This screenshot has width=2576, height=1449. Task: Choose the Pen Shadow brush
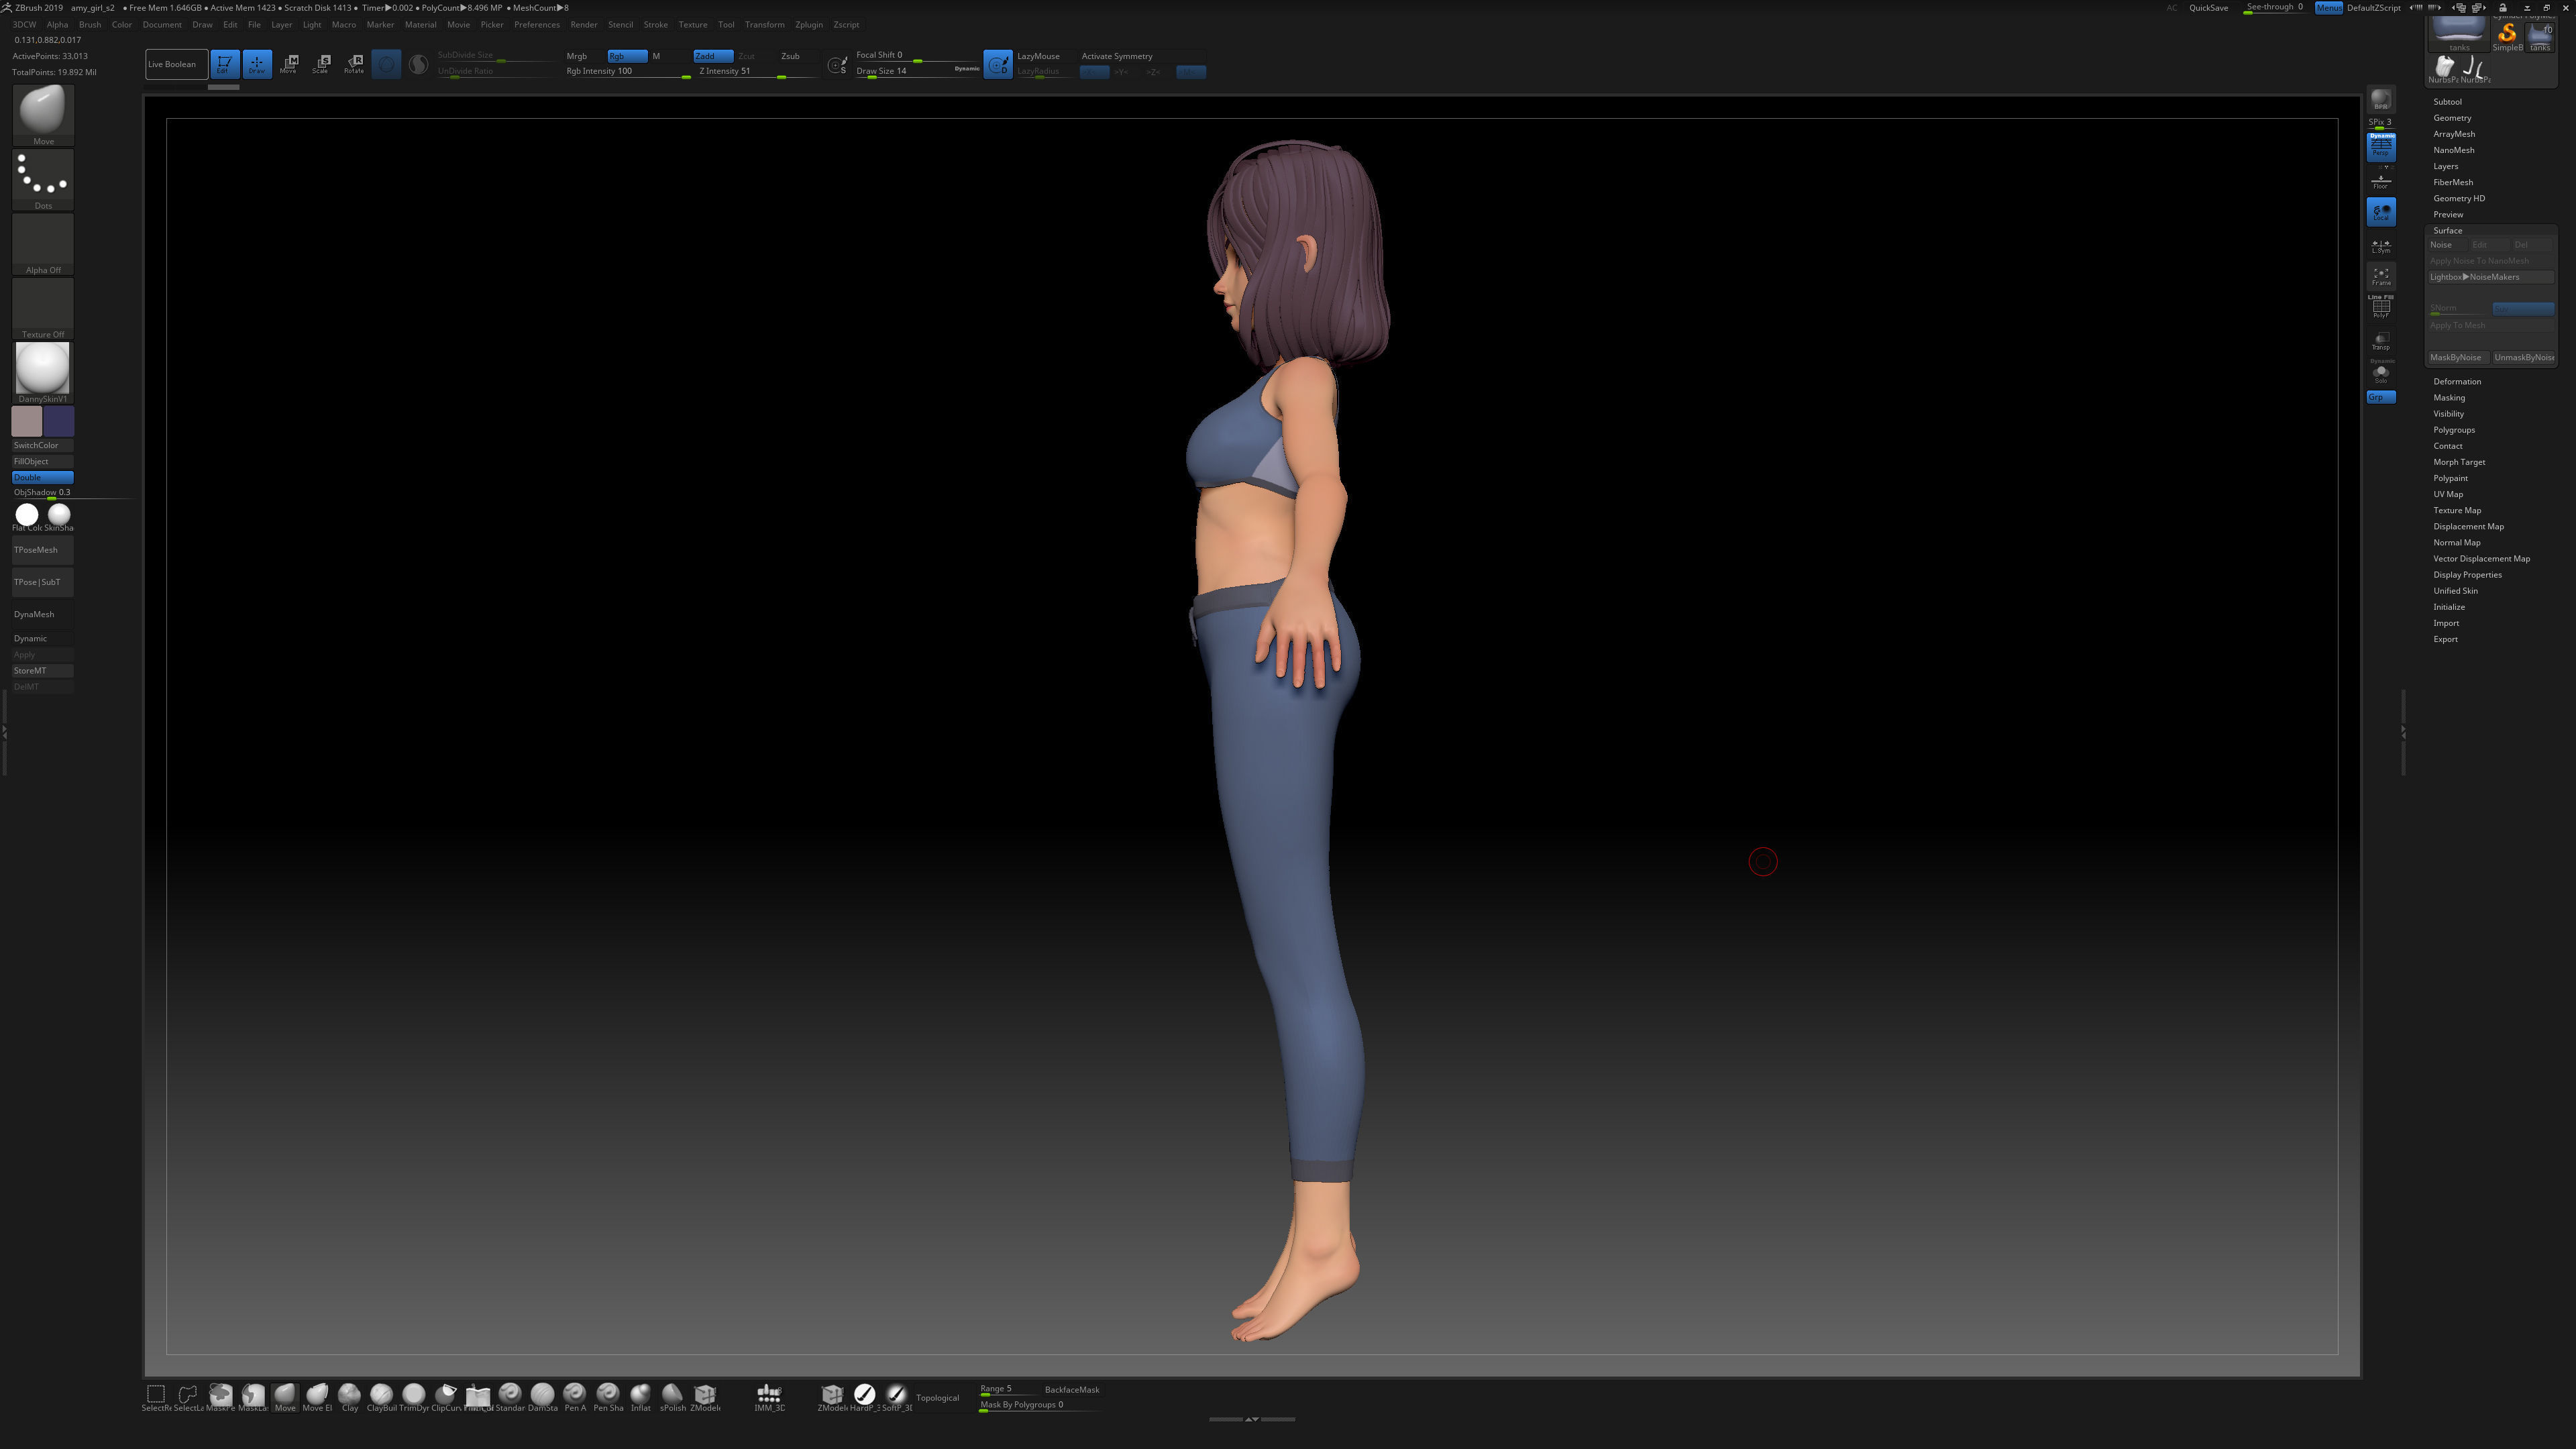click(608, 1397)
